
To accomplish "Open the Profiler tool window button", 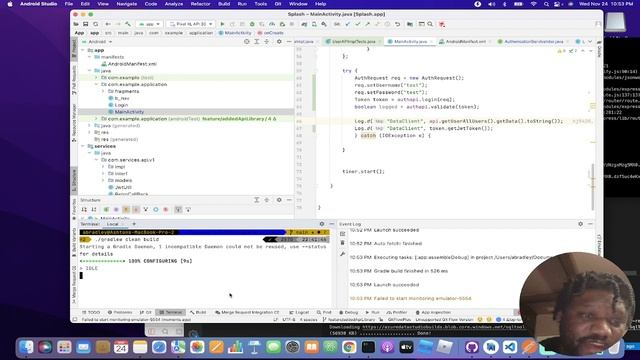I will click(x=397, y=312).
